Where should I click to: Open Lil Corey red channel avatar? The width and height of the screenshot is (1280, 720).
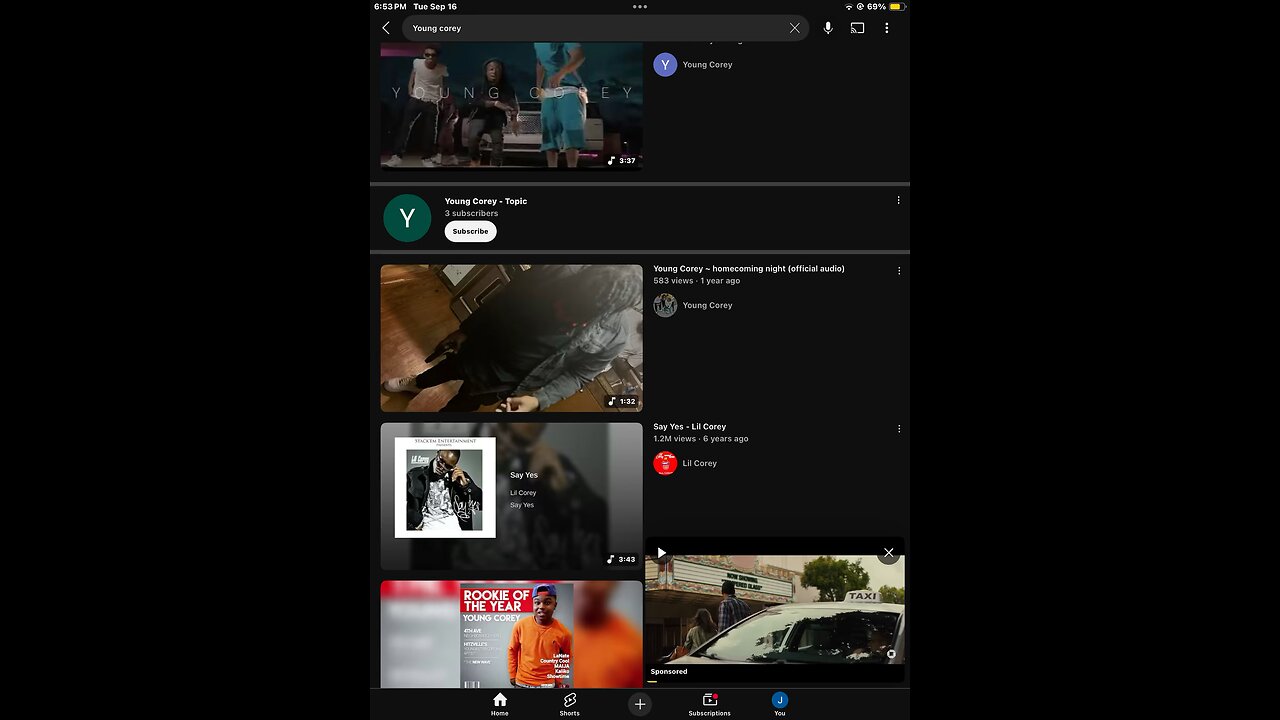click(665, 463)
